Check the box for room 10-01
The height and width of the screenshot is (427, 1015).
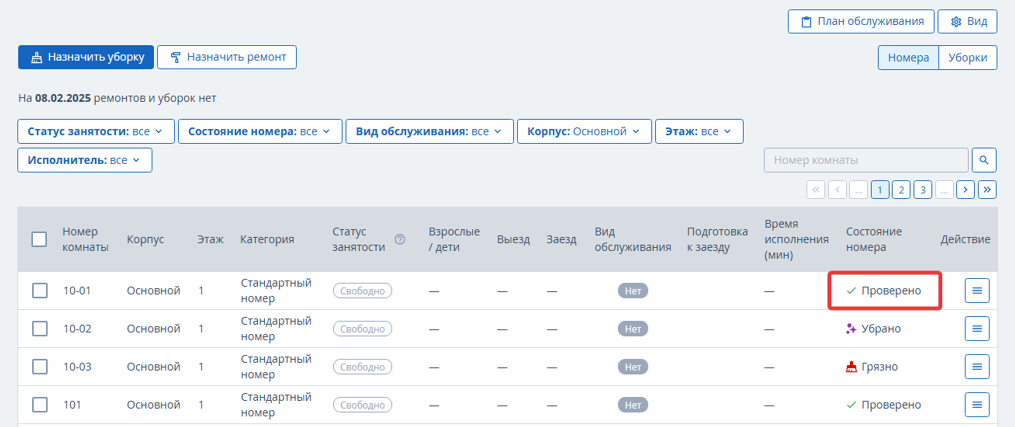pyautogui.click(x=39, y=290)
